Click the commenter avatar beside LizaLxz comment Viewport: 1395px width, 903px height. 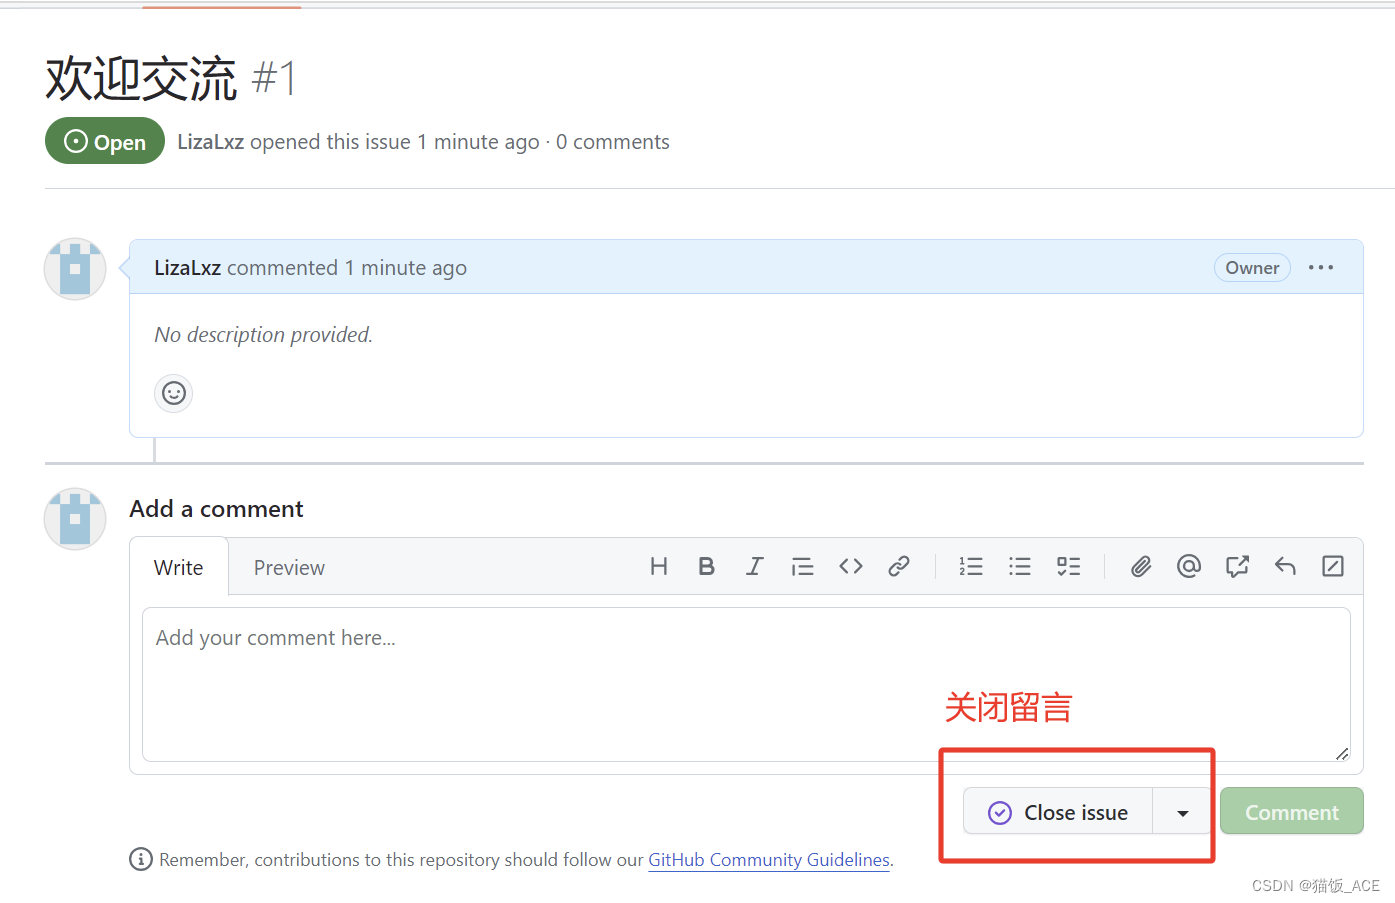pyautogui.click(x=75, y=269)
